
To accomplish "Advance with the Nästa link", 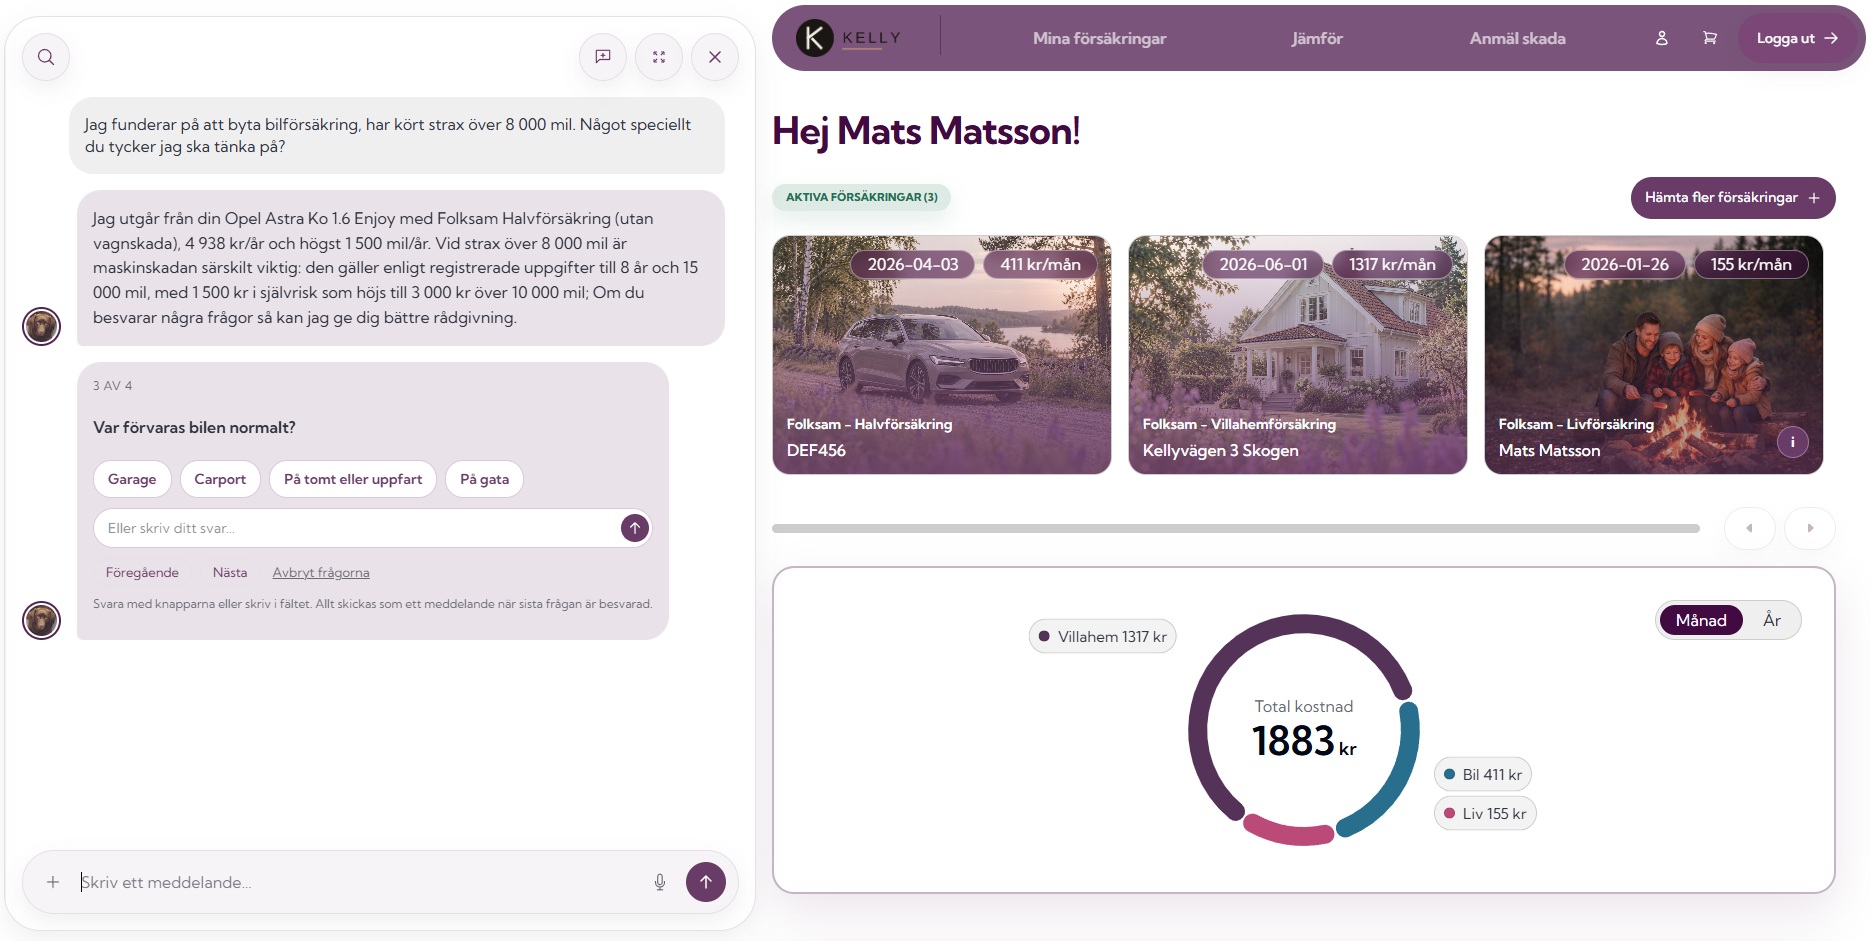I will coord(230,573).
